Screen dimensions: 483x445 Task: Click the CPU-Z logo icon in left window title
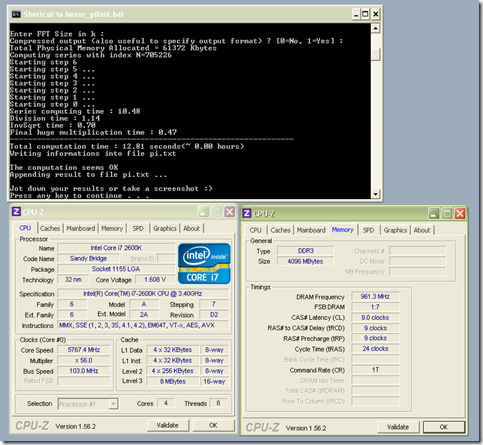click(16, 212)
